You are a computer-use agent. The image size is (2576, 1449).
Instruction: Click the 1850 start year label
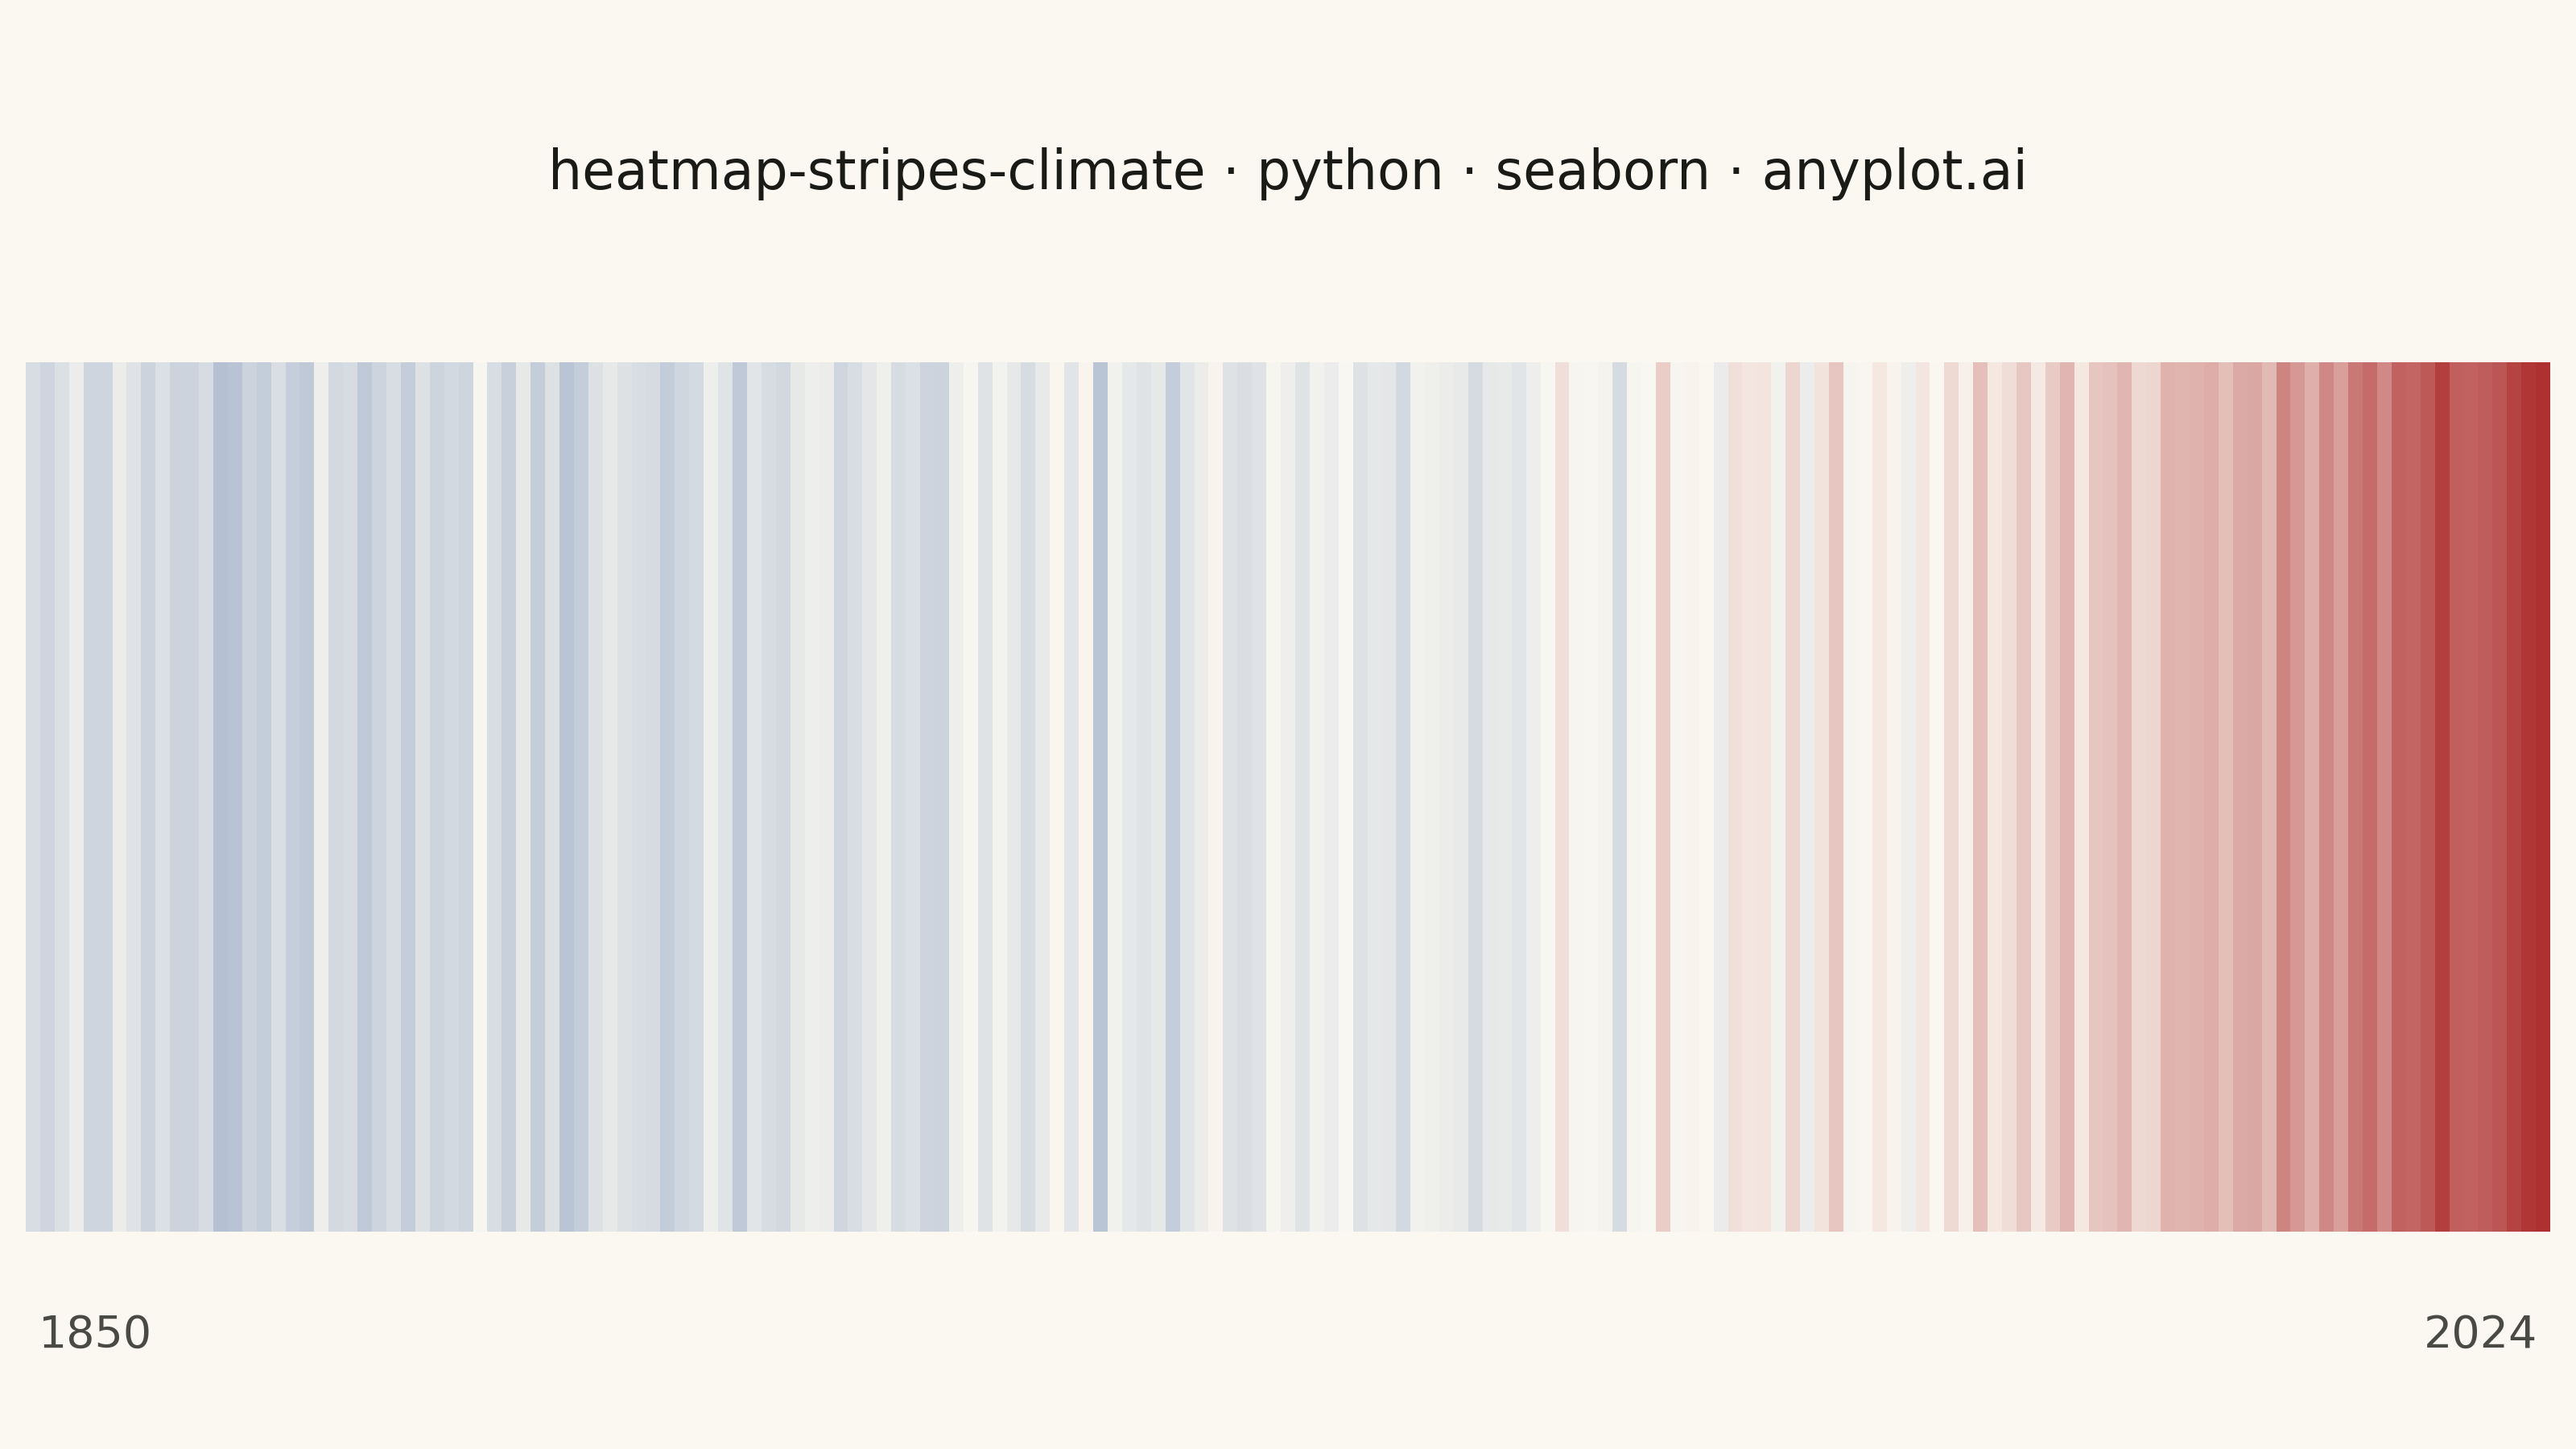(x=94, y=1334)
